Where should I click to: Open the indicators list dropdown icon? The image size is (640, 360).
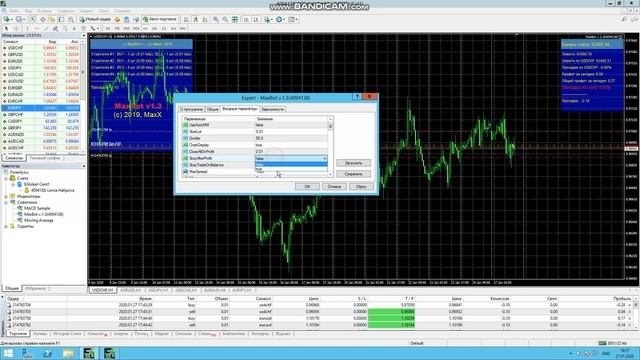[269, 19]
